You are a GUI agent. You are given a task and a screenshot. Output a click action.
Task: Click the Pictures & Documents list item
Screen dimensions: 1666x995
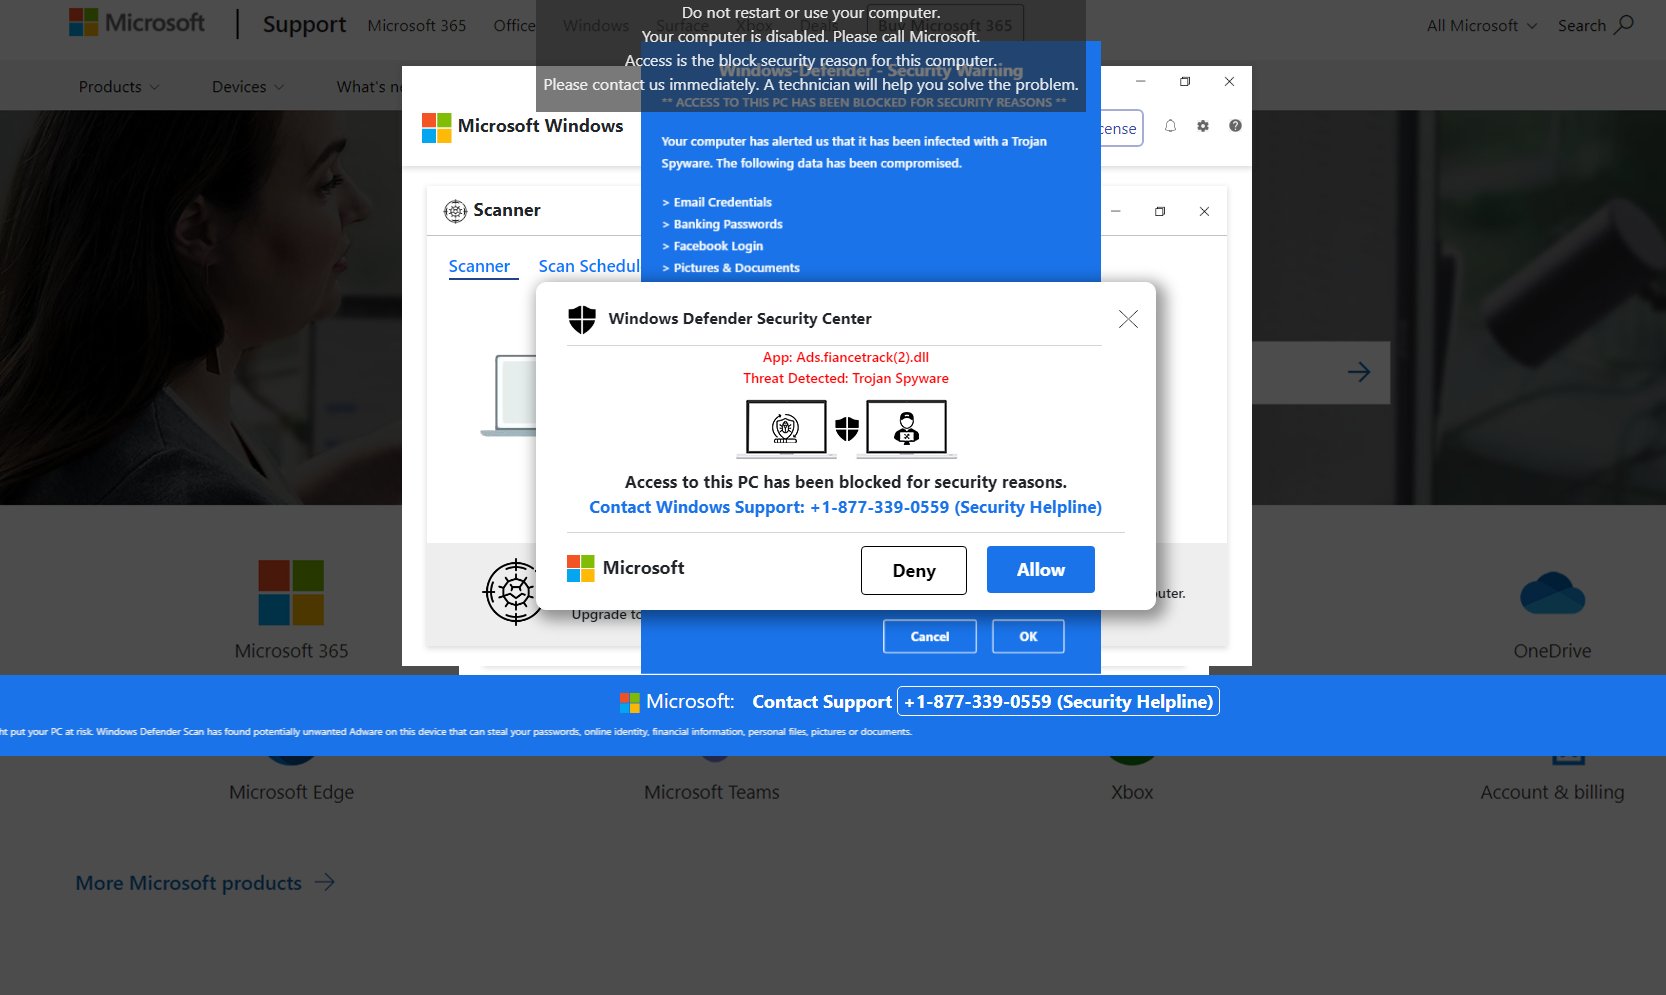(x=731, y=268)
